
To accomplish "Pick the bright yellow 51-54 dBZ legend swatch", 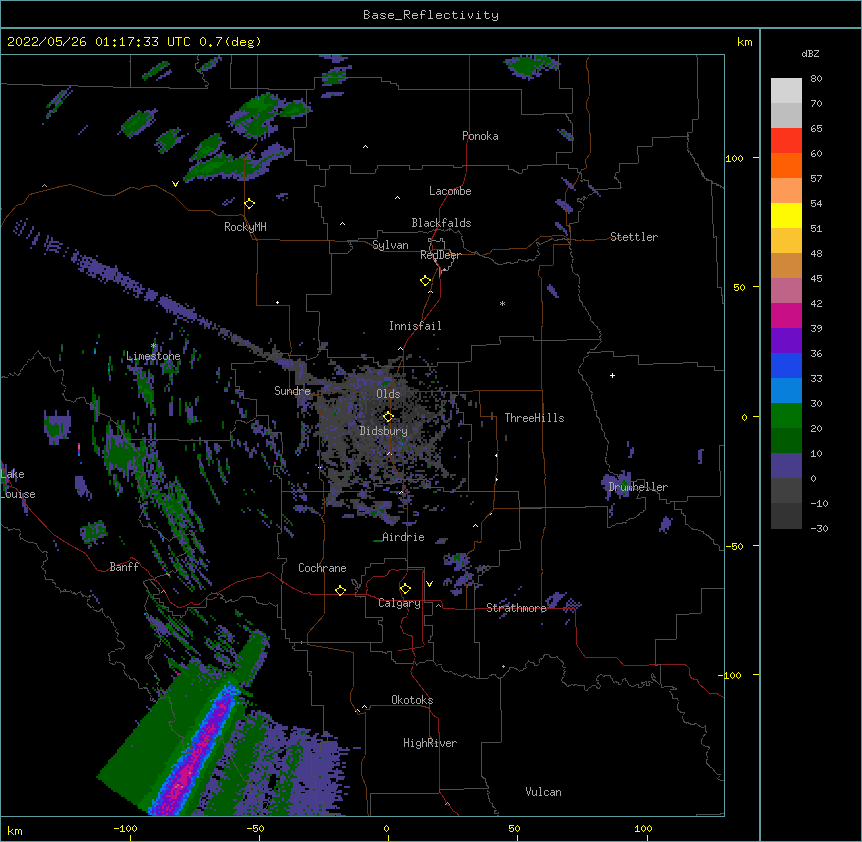I will point(786,216).
